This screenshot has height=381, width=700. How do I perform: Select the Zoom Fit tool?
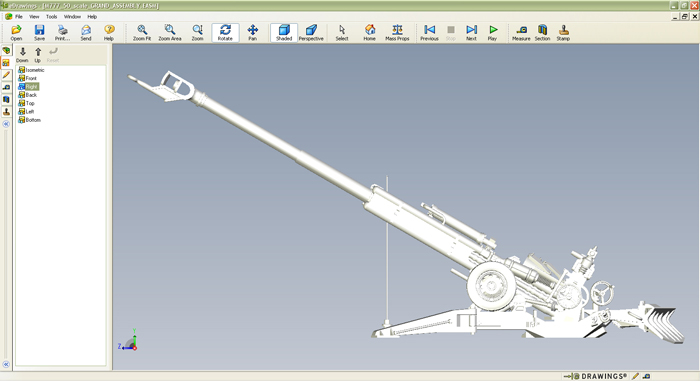click(x=142, y=33)
